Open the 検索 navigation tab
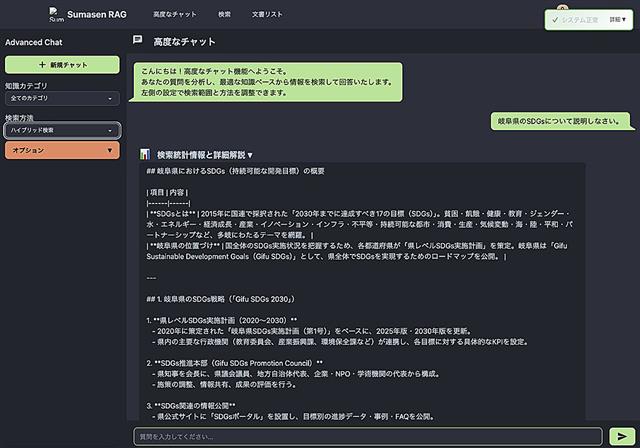 (x=224, y=14)
